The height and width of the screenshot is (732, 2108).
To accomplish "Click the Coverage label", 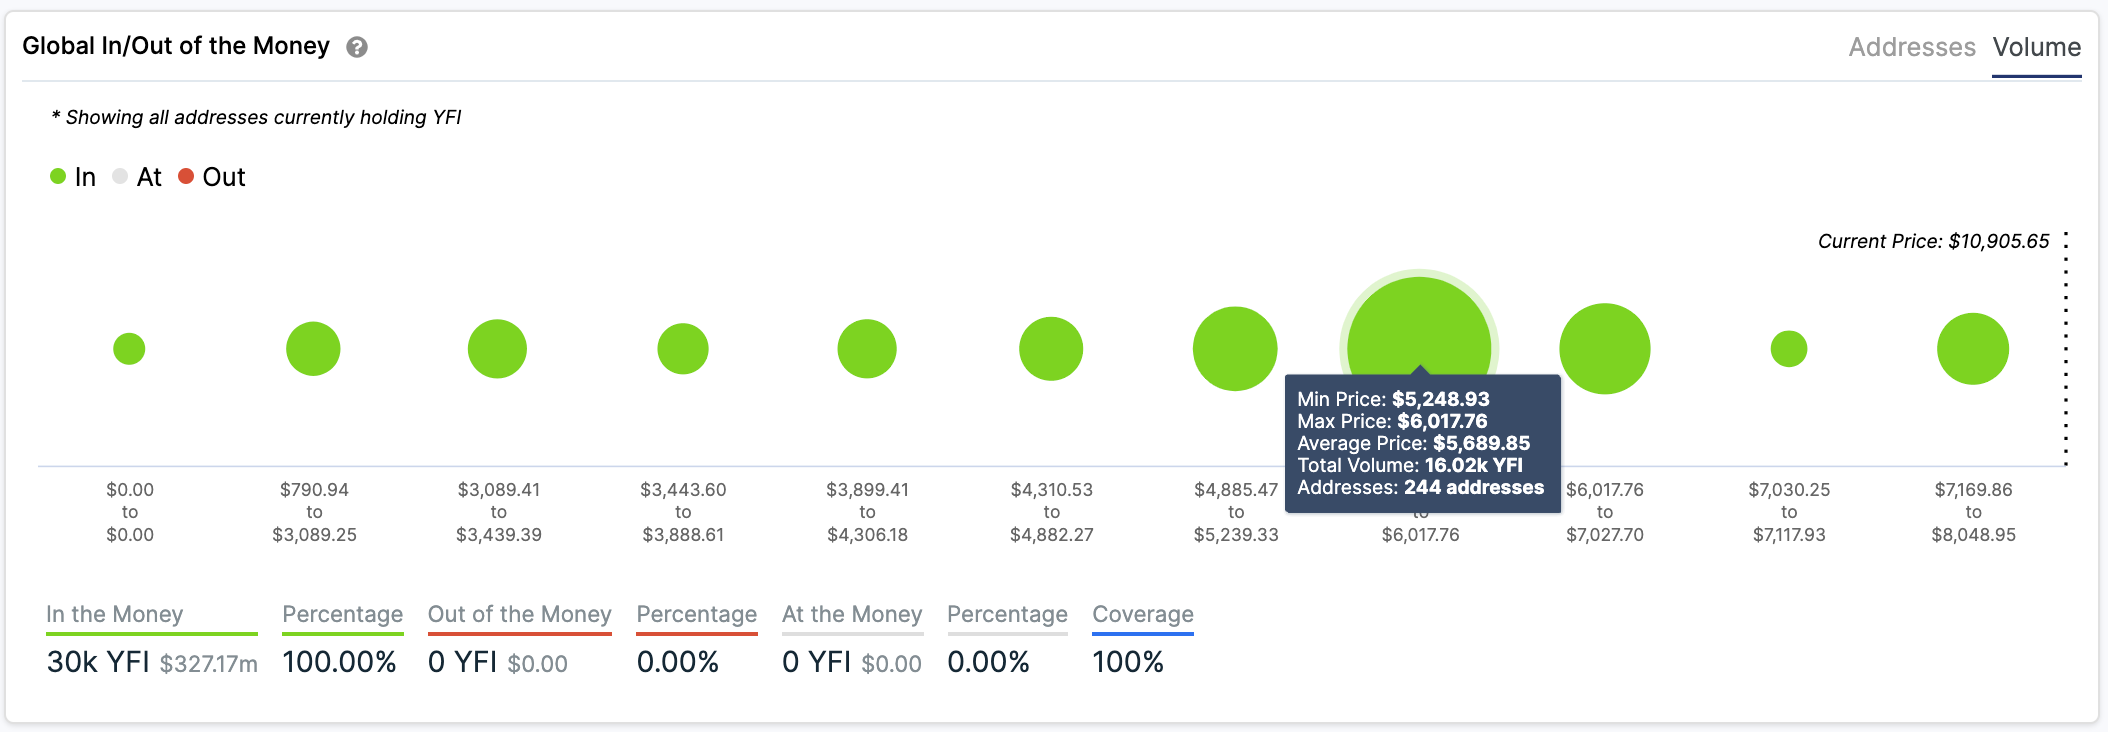I will click(1143, 614).
